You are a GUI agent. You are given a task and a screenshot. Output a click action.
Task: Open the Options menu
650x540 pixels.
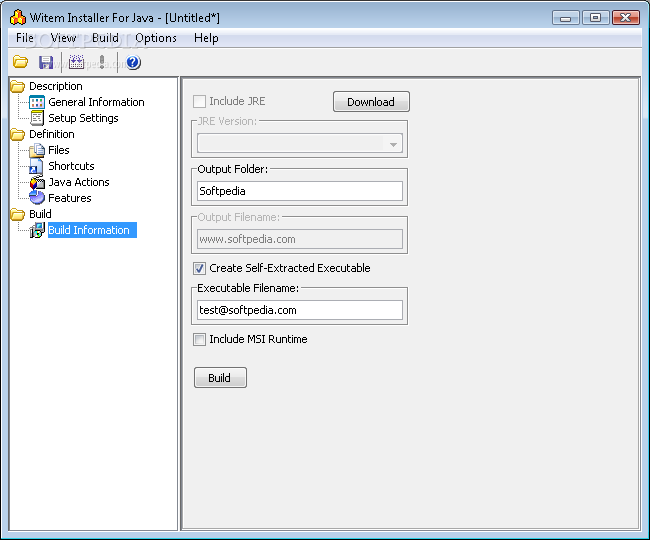(156, 38)
